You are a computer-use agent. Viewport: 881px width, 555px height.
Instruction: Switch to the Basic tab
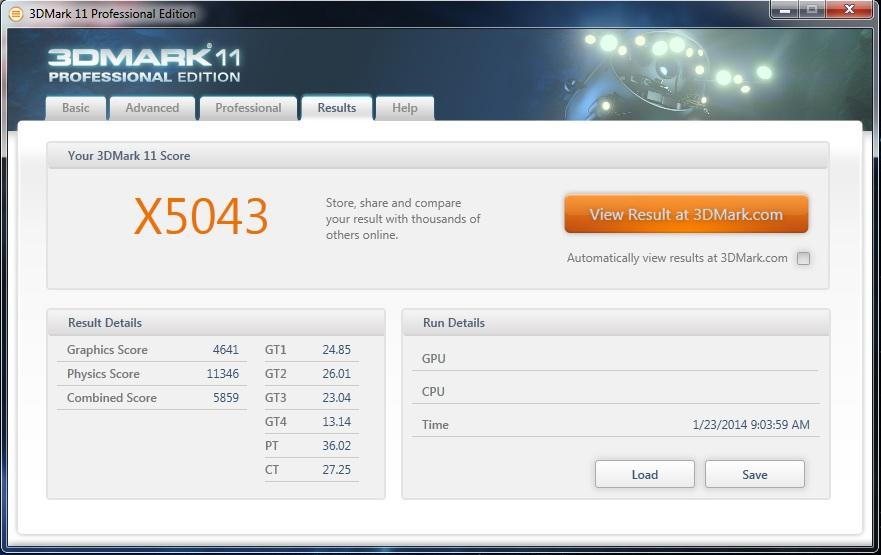point(76,108)
